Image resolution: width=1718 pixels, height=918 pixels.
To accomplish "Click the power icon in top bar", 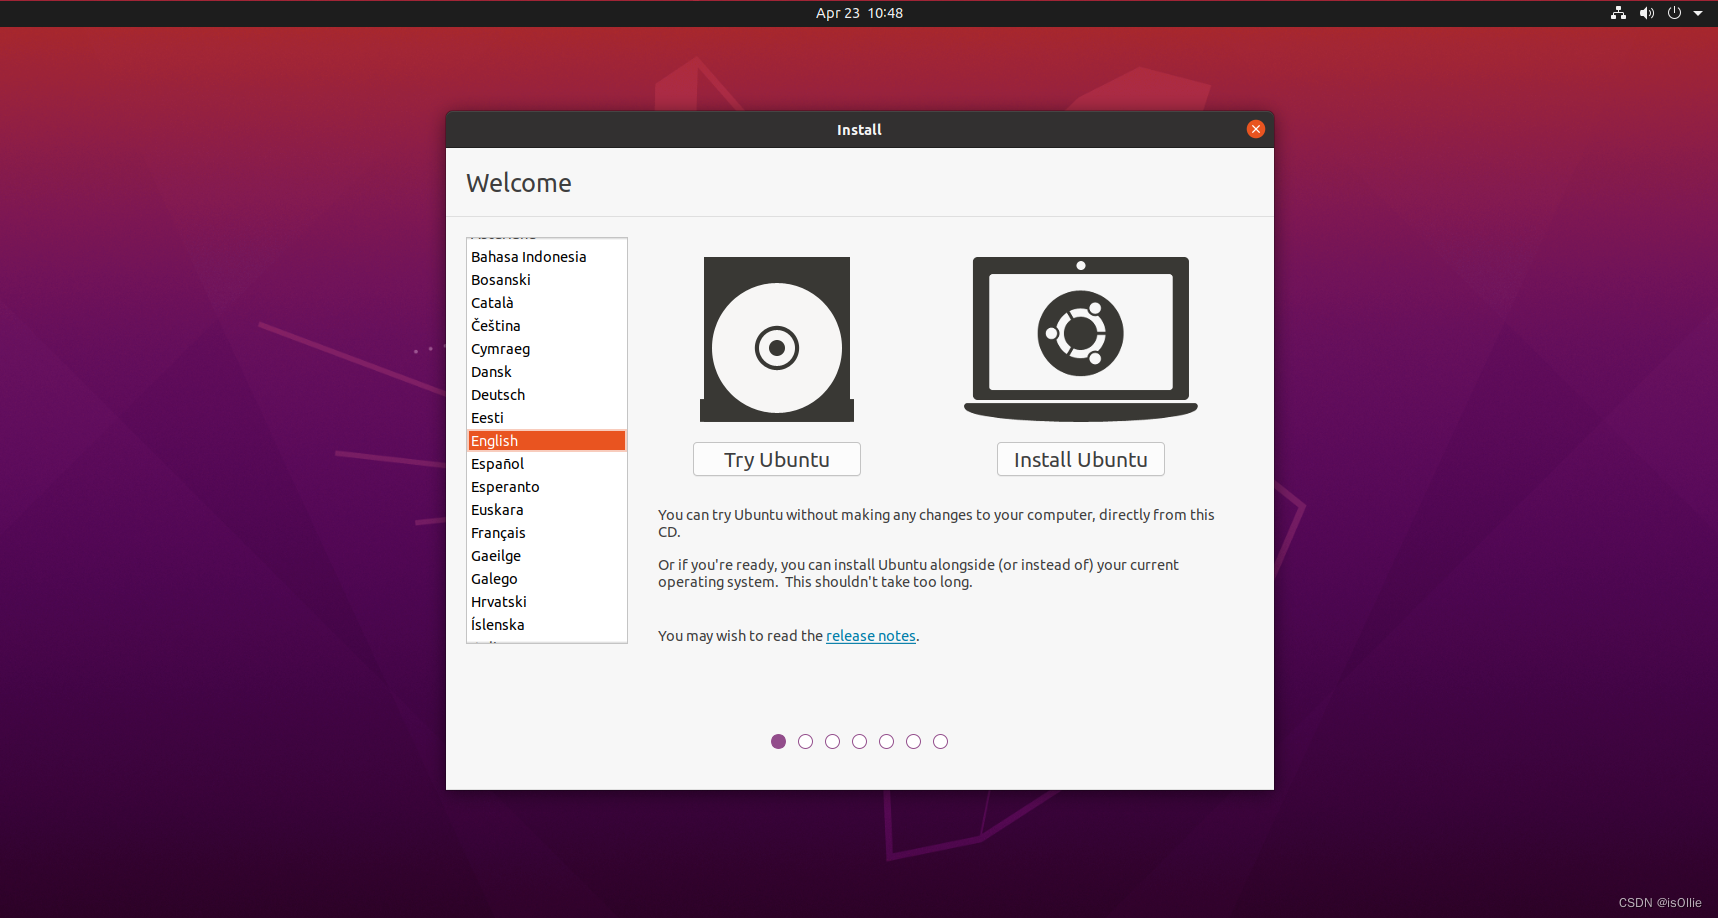I will [x=1674, y=13].
